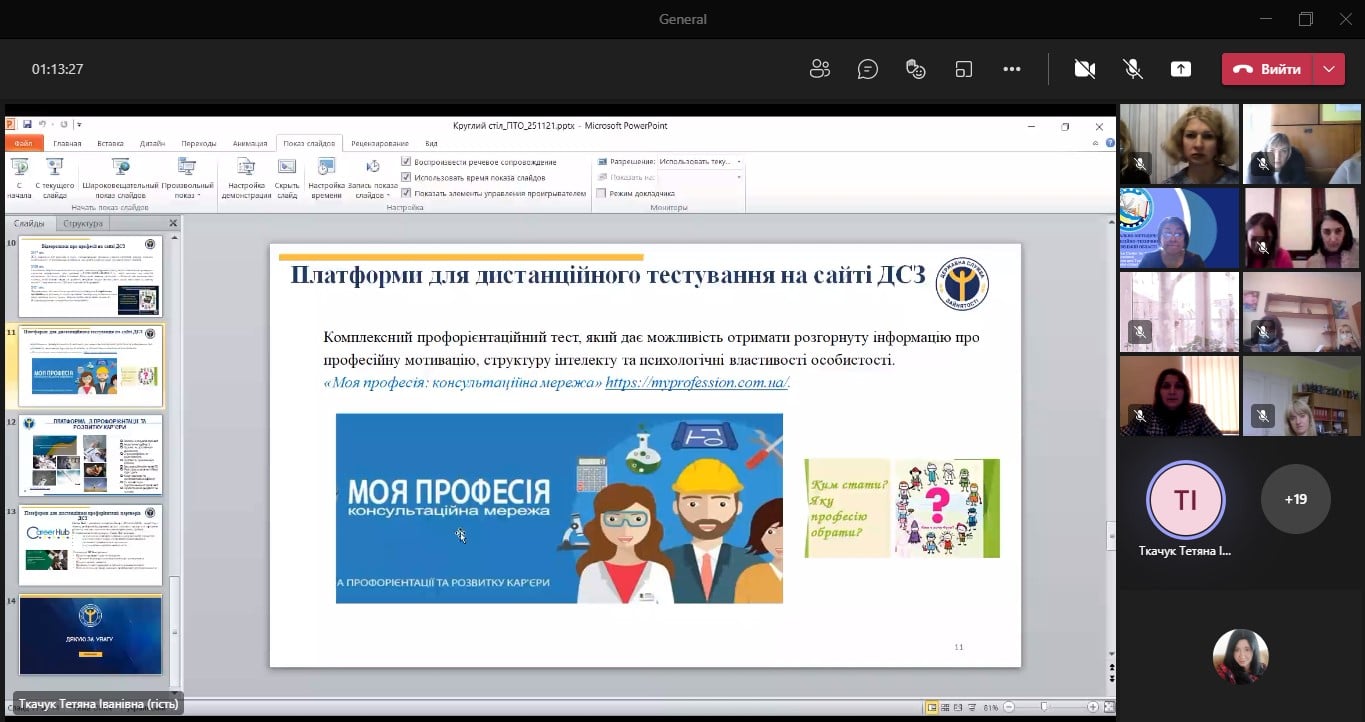
Task: Open the participants list in Teams
Action: click(820, 69)
